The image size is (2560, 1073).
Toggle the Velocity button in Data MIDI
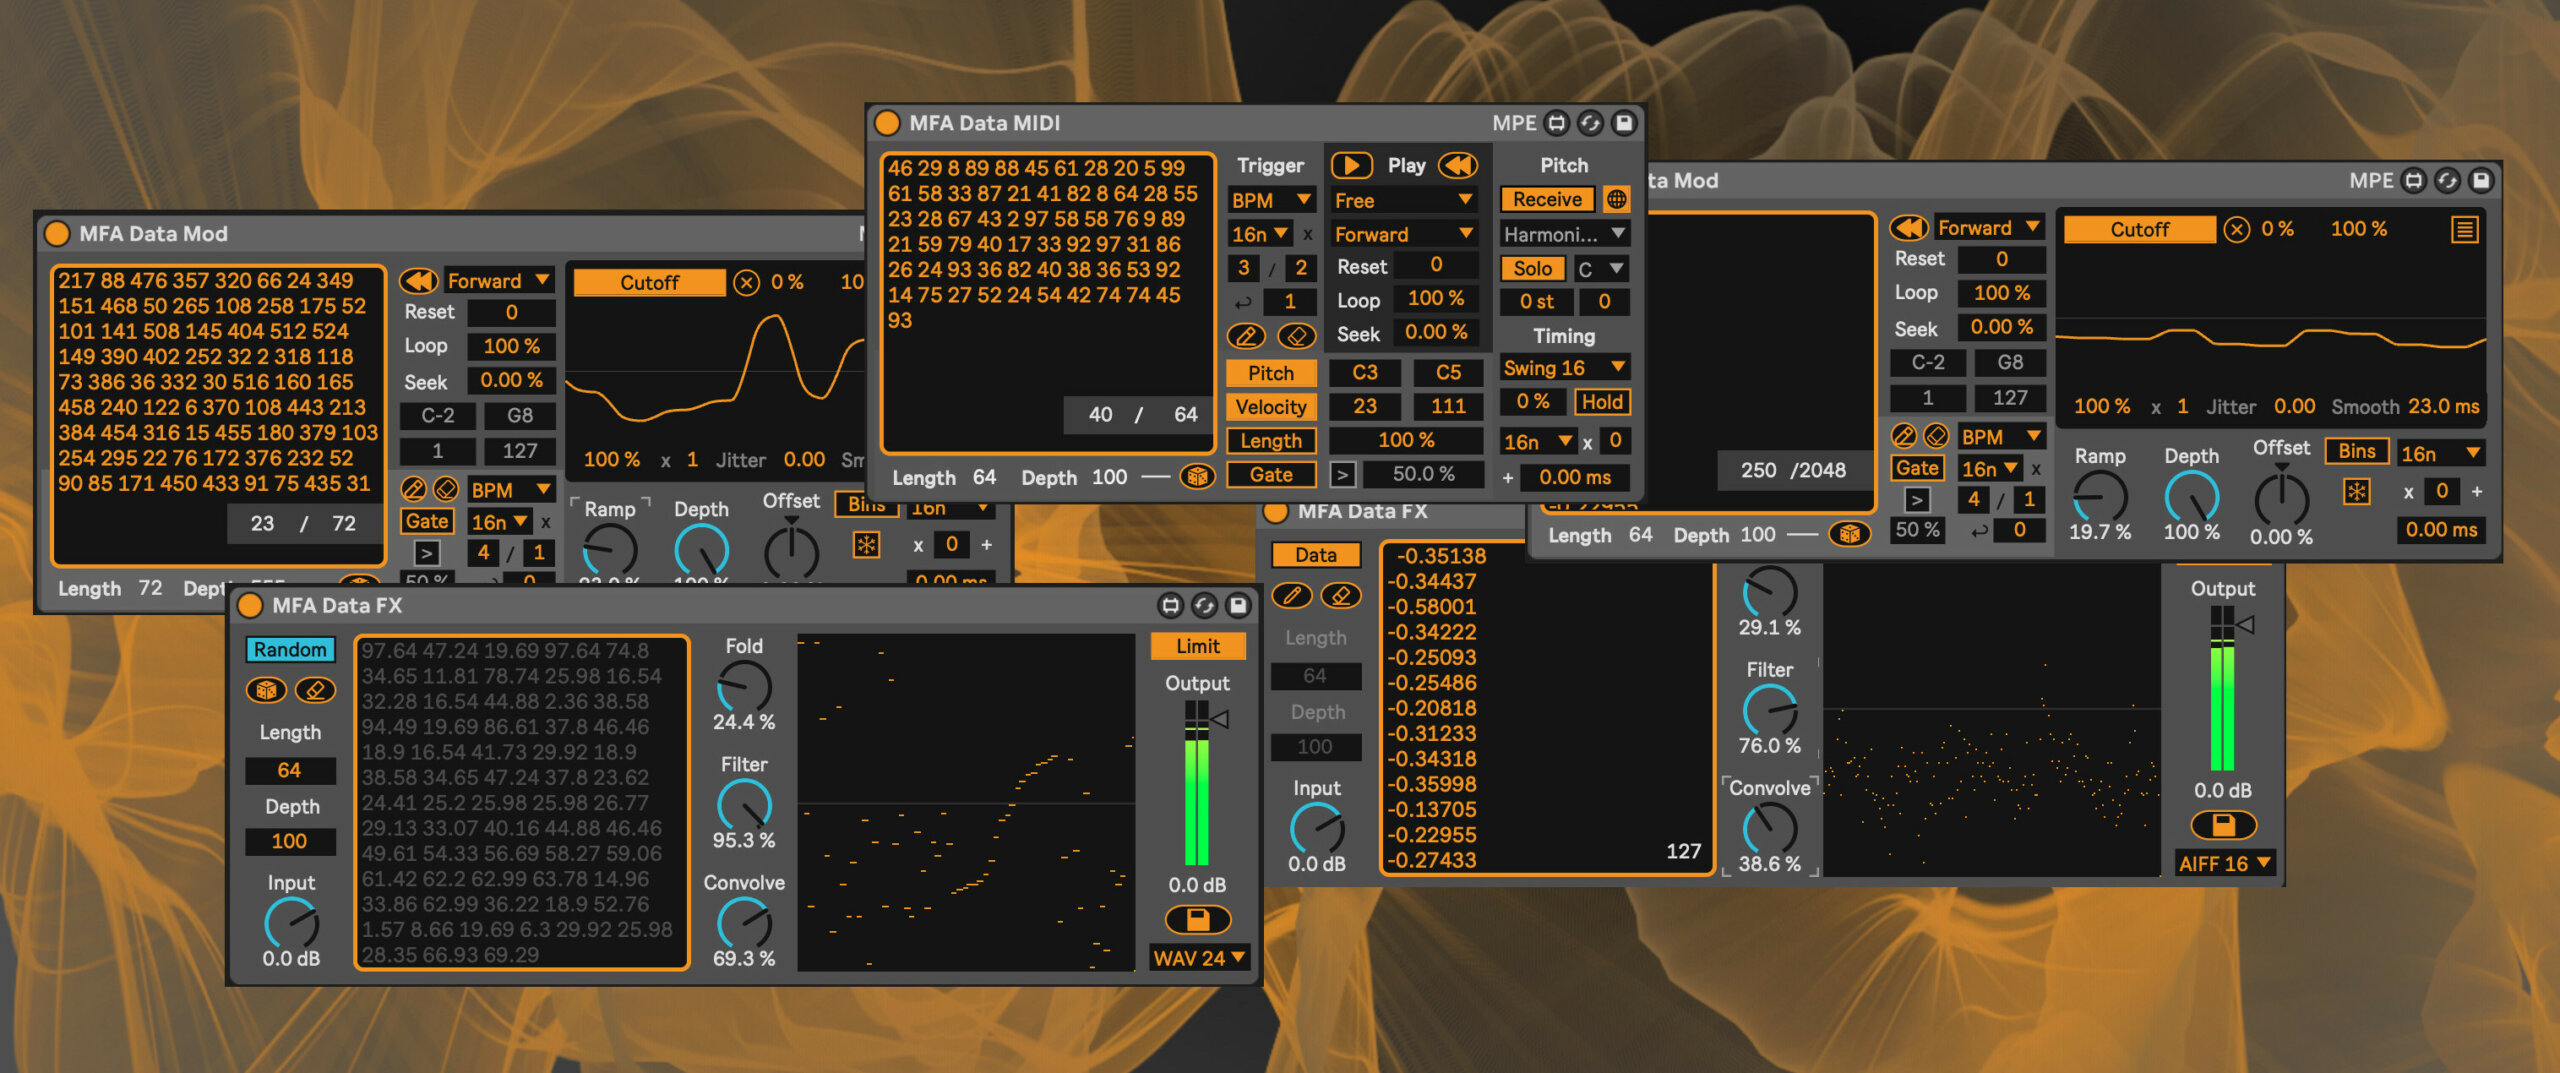[1270, 407]
